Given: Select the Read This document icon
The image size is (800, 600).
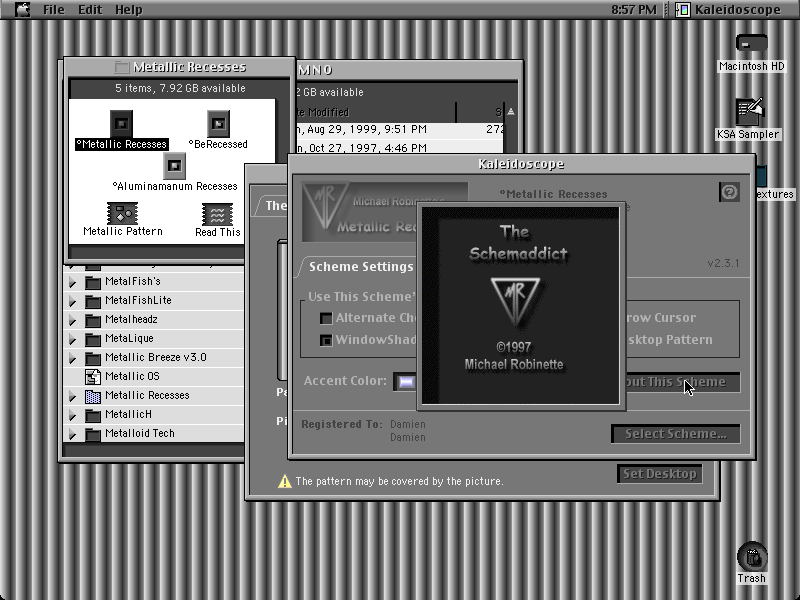Looking at the screenshot, I should (217, 214).
